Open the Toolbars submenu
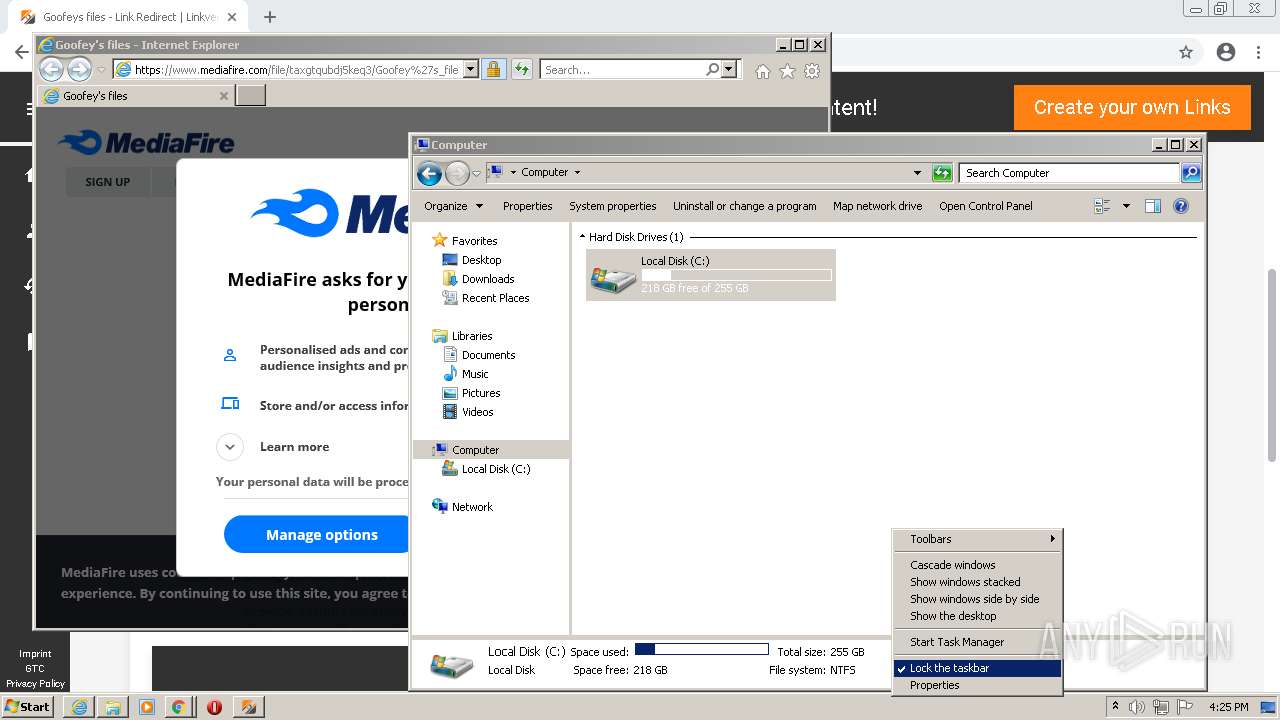1280x720 pixels. tap(978, 539)
